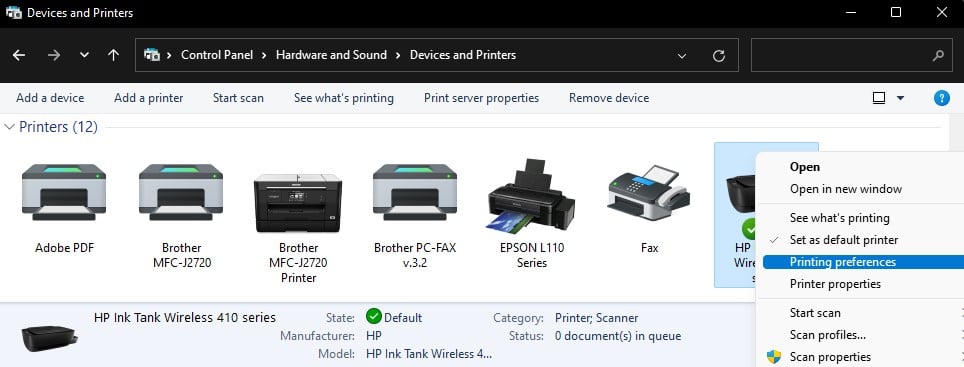
Task: Collapse the Printers (12) group
Action: click(9, 127)
